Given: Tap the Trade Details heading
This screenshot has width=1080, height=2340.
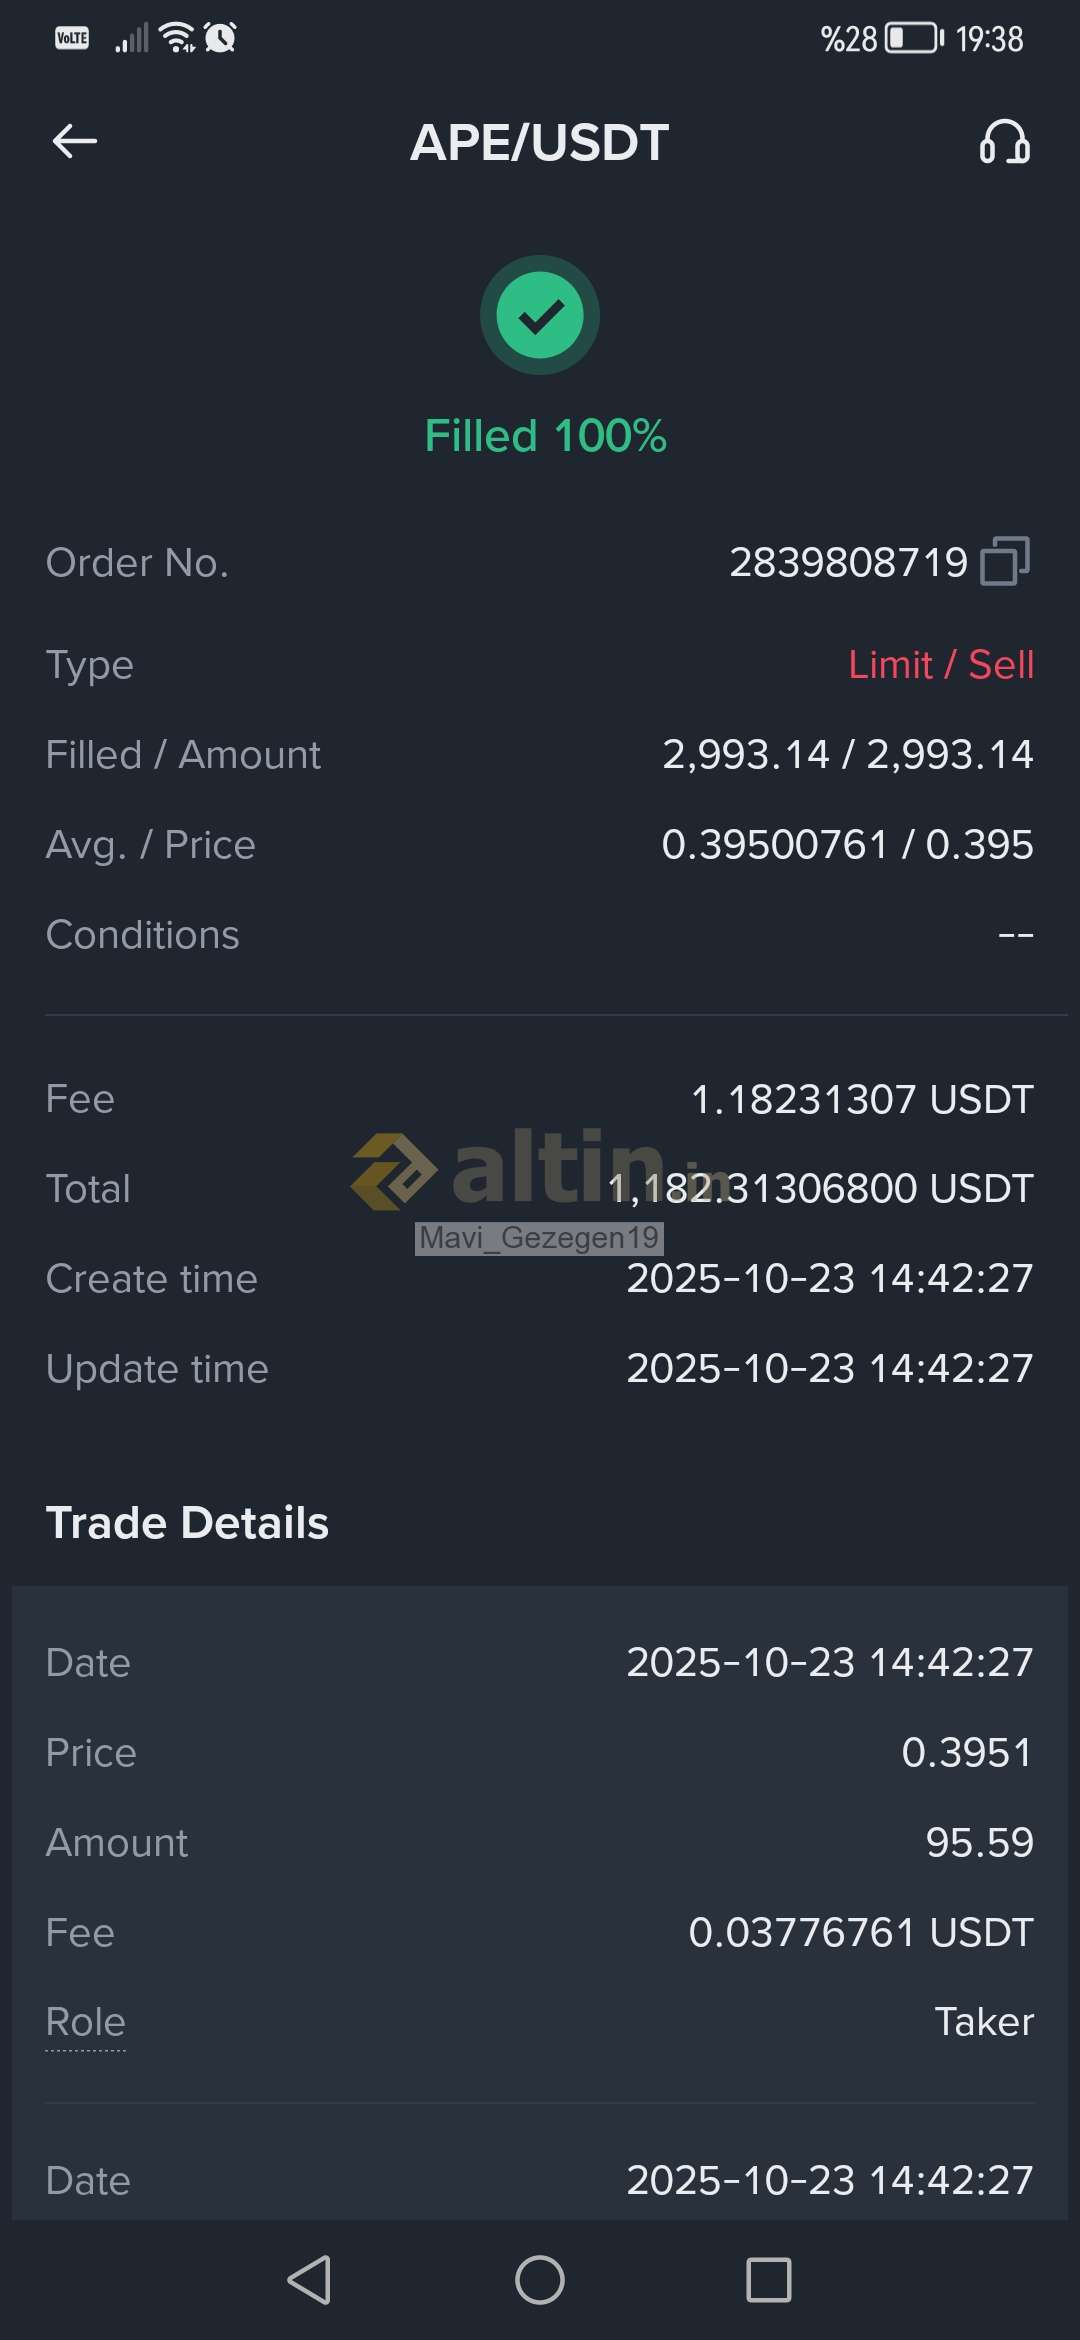Looking at the screenshot, I should pyautogui.click(x=187, y=1523).
